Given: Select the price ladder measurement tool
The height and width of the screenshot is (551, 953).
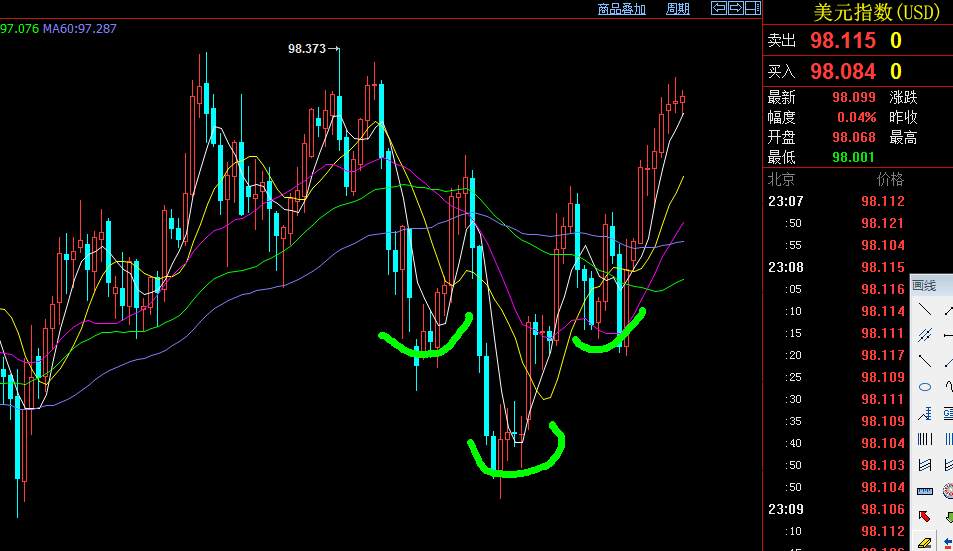Looking at the screenshot, I should 924,413.
